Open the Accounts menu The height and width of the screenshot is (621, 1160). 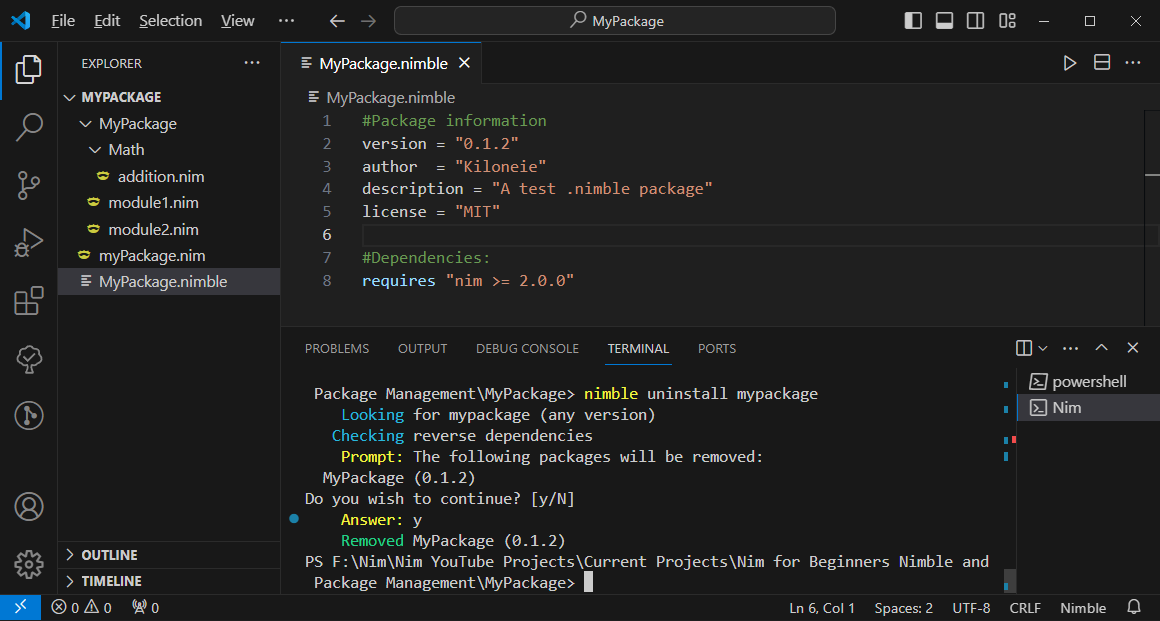pyautogui.click(x=28, y=507)
